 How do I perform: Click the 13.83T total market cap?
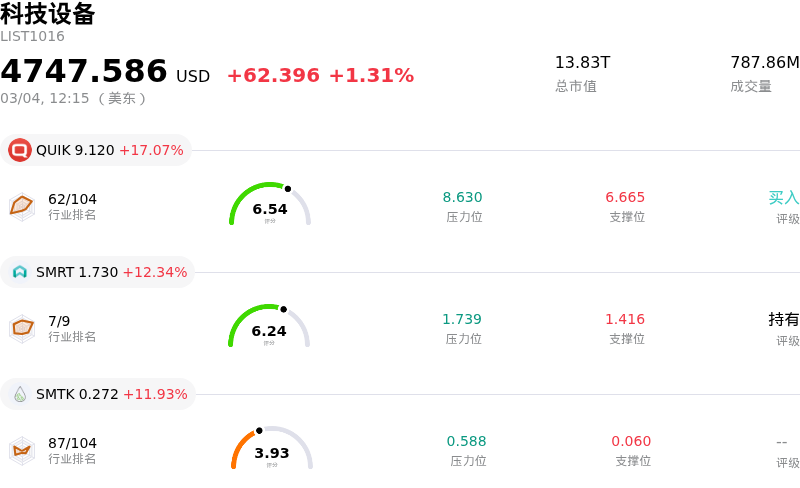tap(582, 63)
